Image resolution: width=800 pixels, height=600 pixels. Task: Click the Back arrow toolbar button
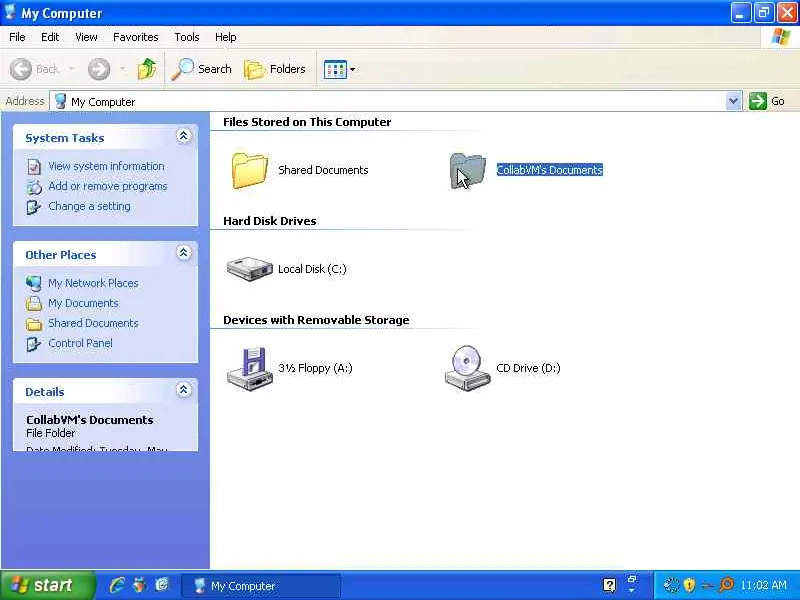point(21,69)
